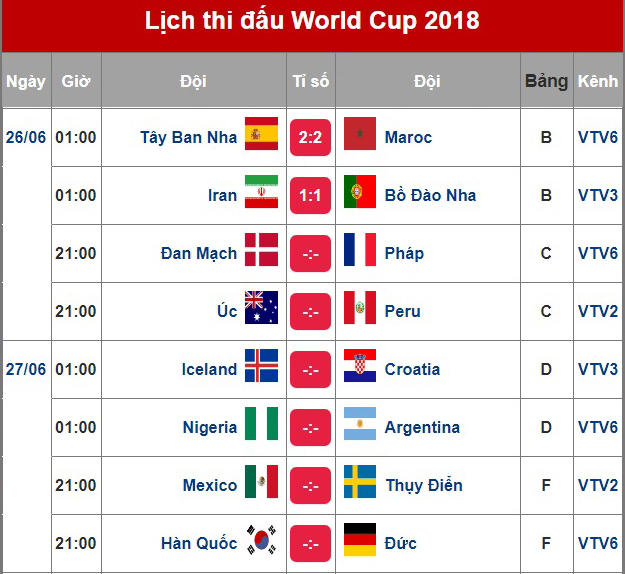
Task: Click the Denmark flag icon
Action: pyautogui.click(x=261, y=251)
